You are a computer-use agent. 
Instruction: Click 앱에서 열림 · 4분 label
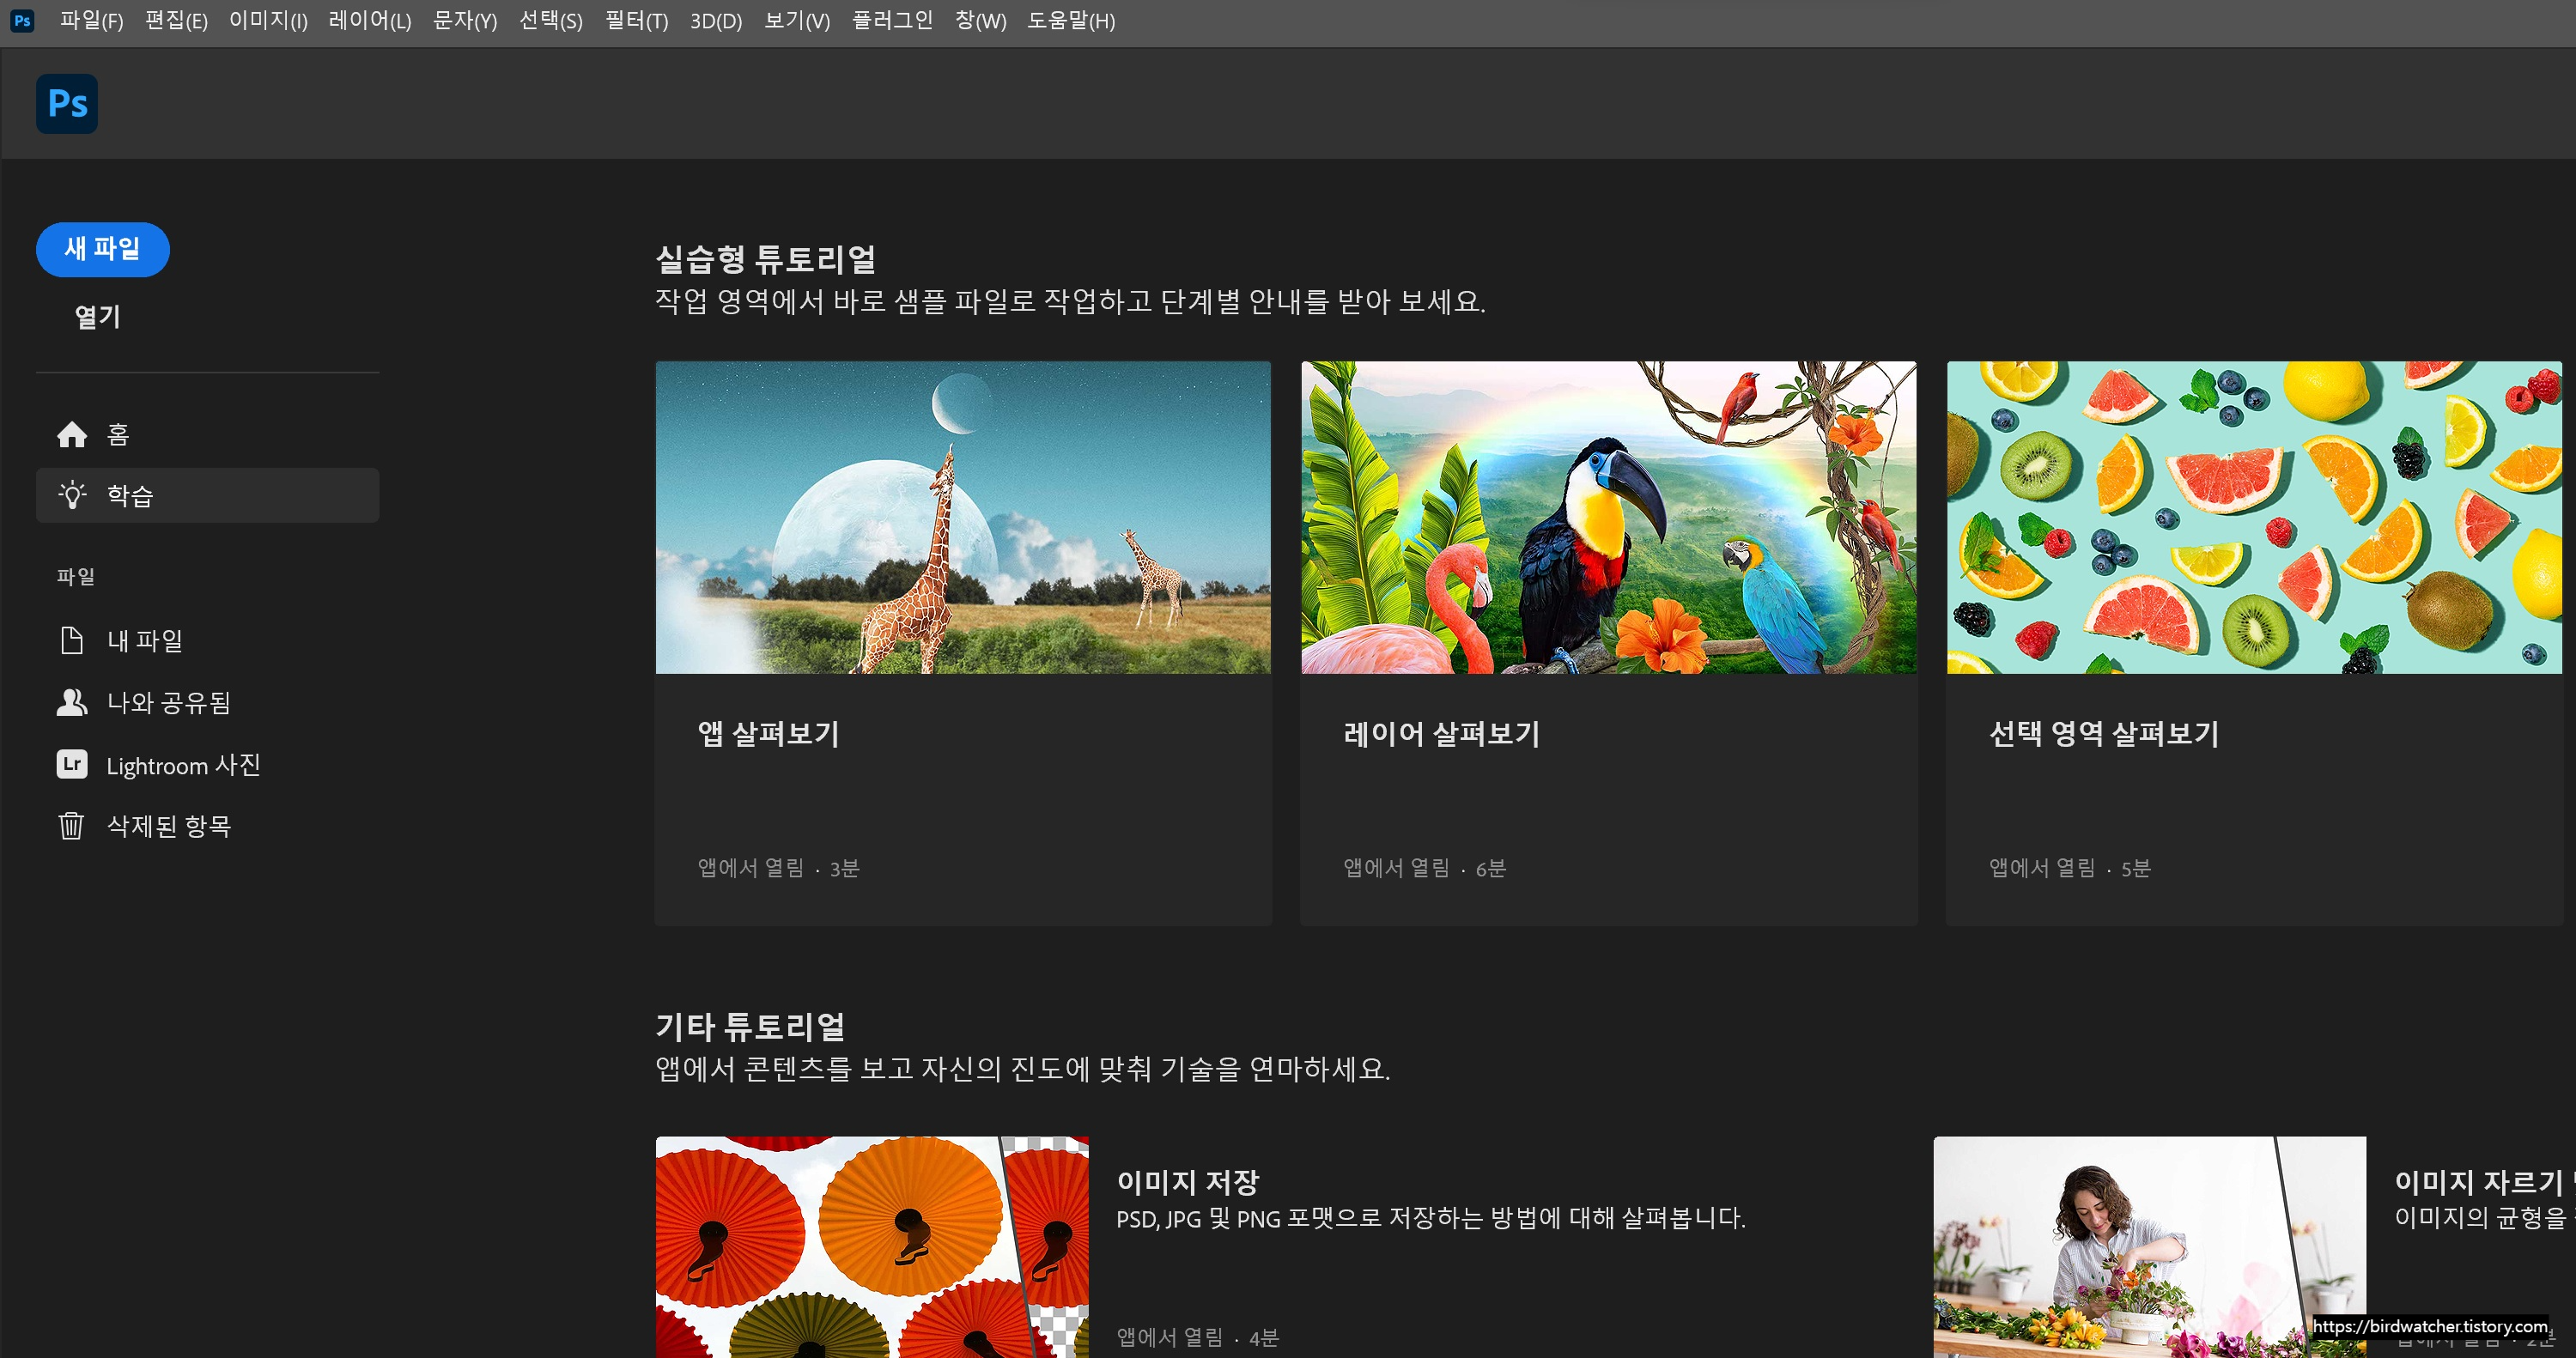[1197, 1337]
